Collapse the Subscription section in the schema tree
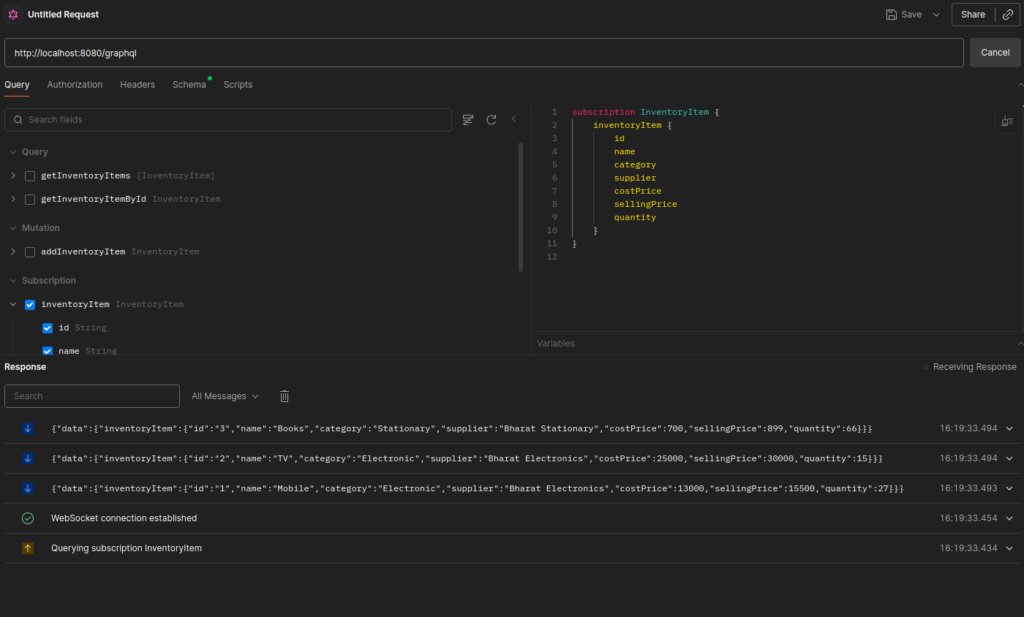The height and width of the screenshot is (617, 1024). pyautogui.click(x=14, y=280)
